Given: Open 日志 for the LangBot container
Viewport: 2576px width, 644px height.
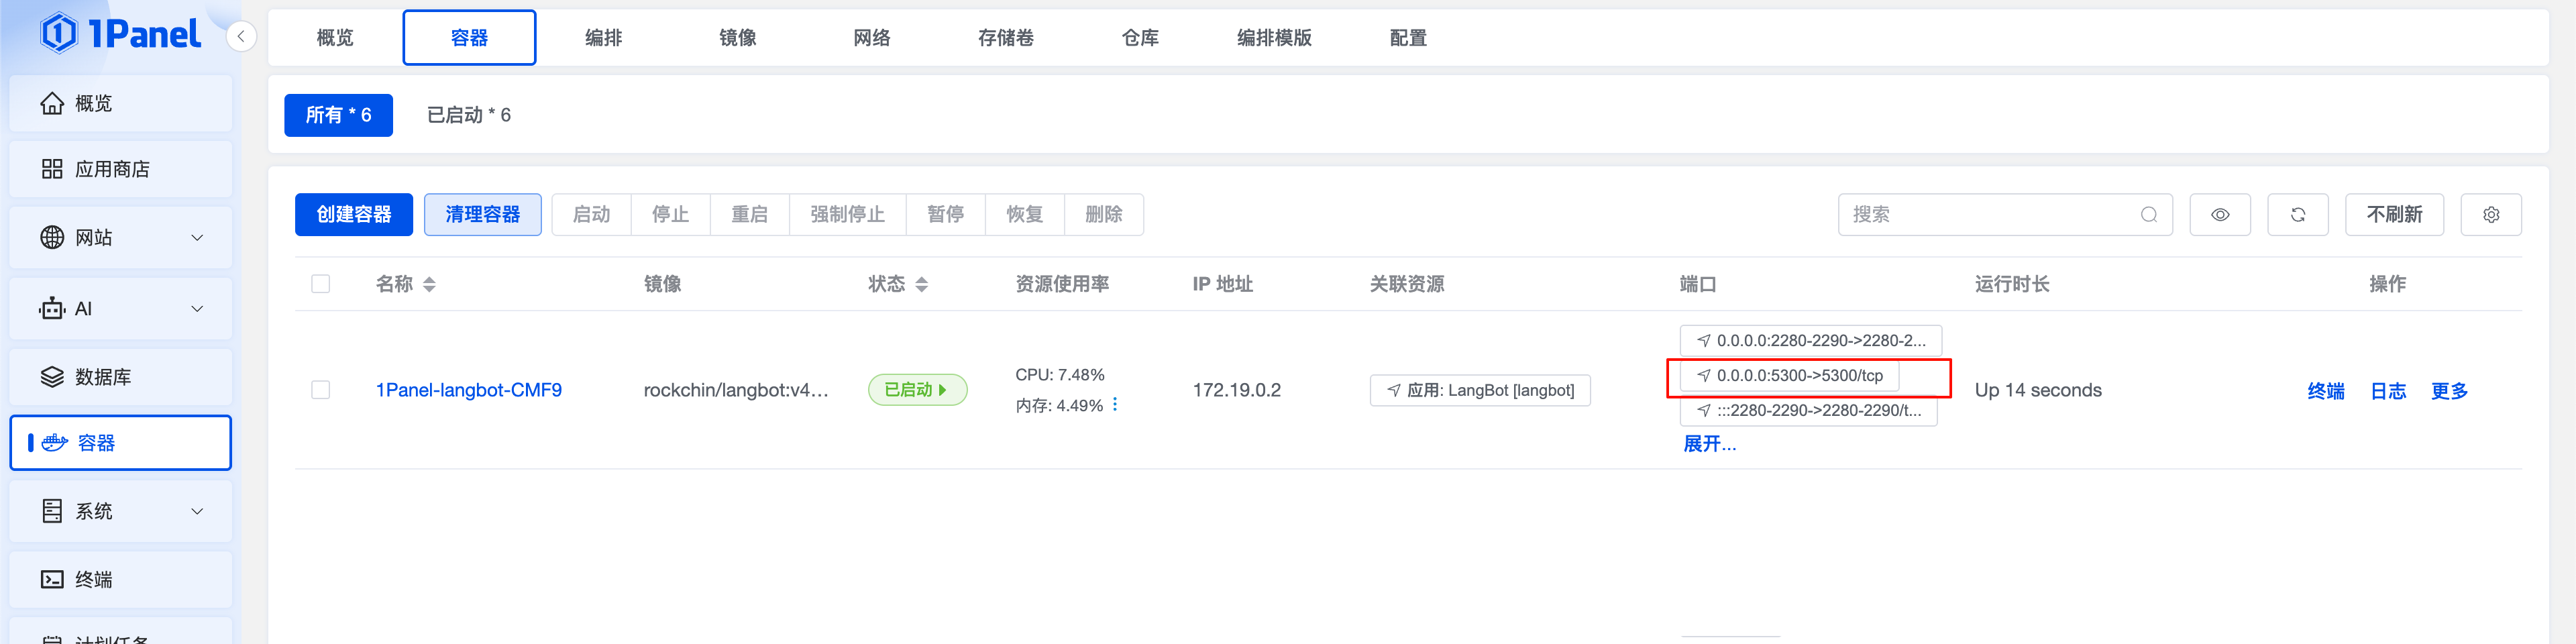Looking at the screenshot, I should 2388,390.
